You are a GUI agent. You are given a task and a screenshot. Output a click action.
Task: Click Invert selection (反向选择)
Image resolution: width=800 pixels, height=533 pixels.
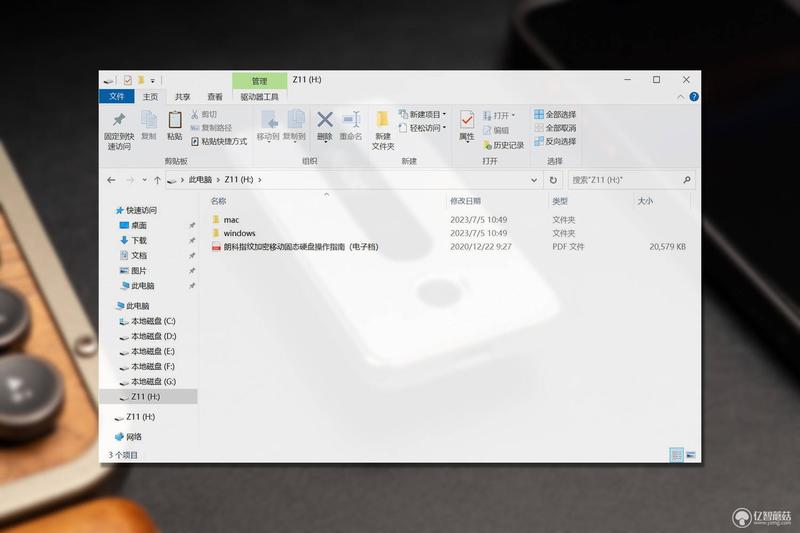click(555, 141)
